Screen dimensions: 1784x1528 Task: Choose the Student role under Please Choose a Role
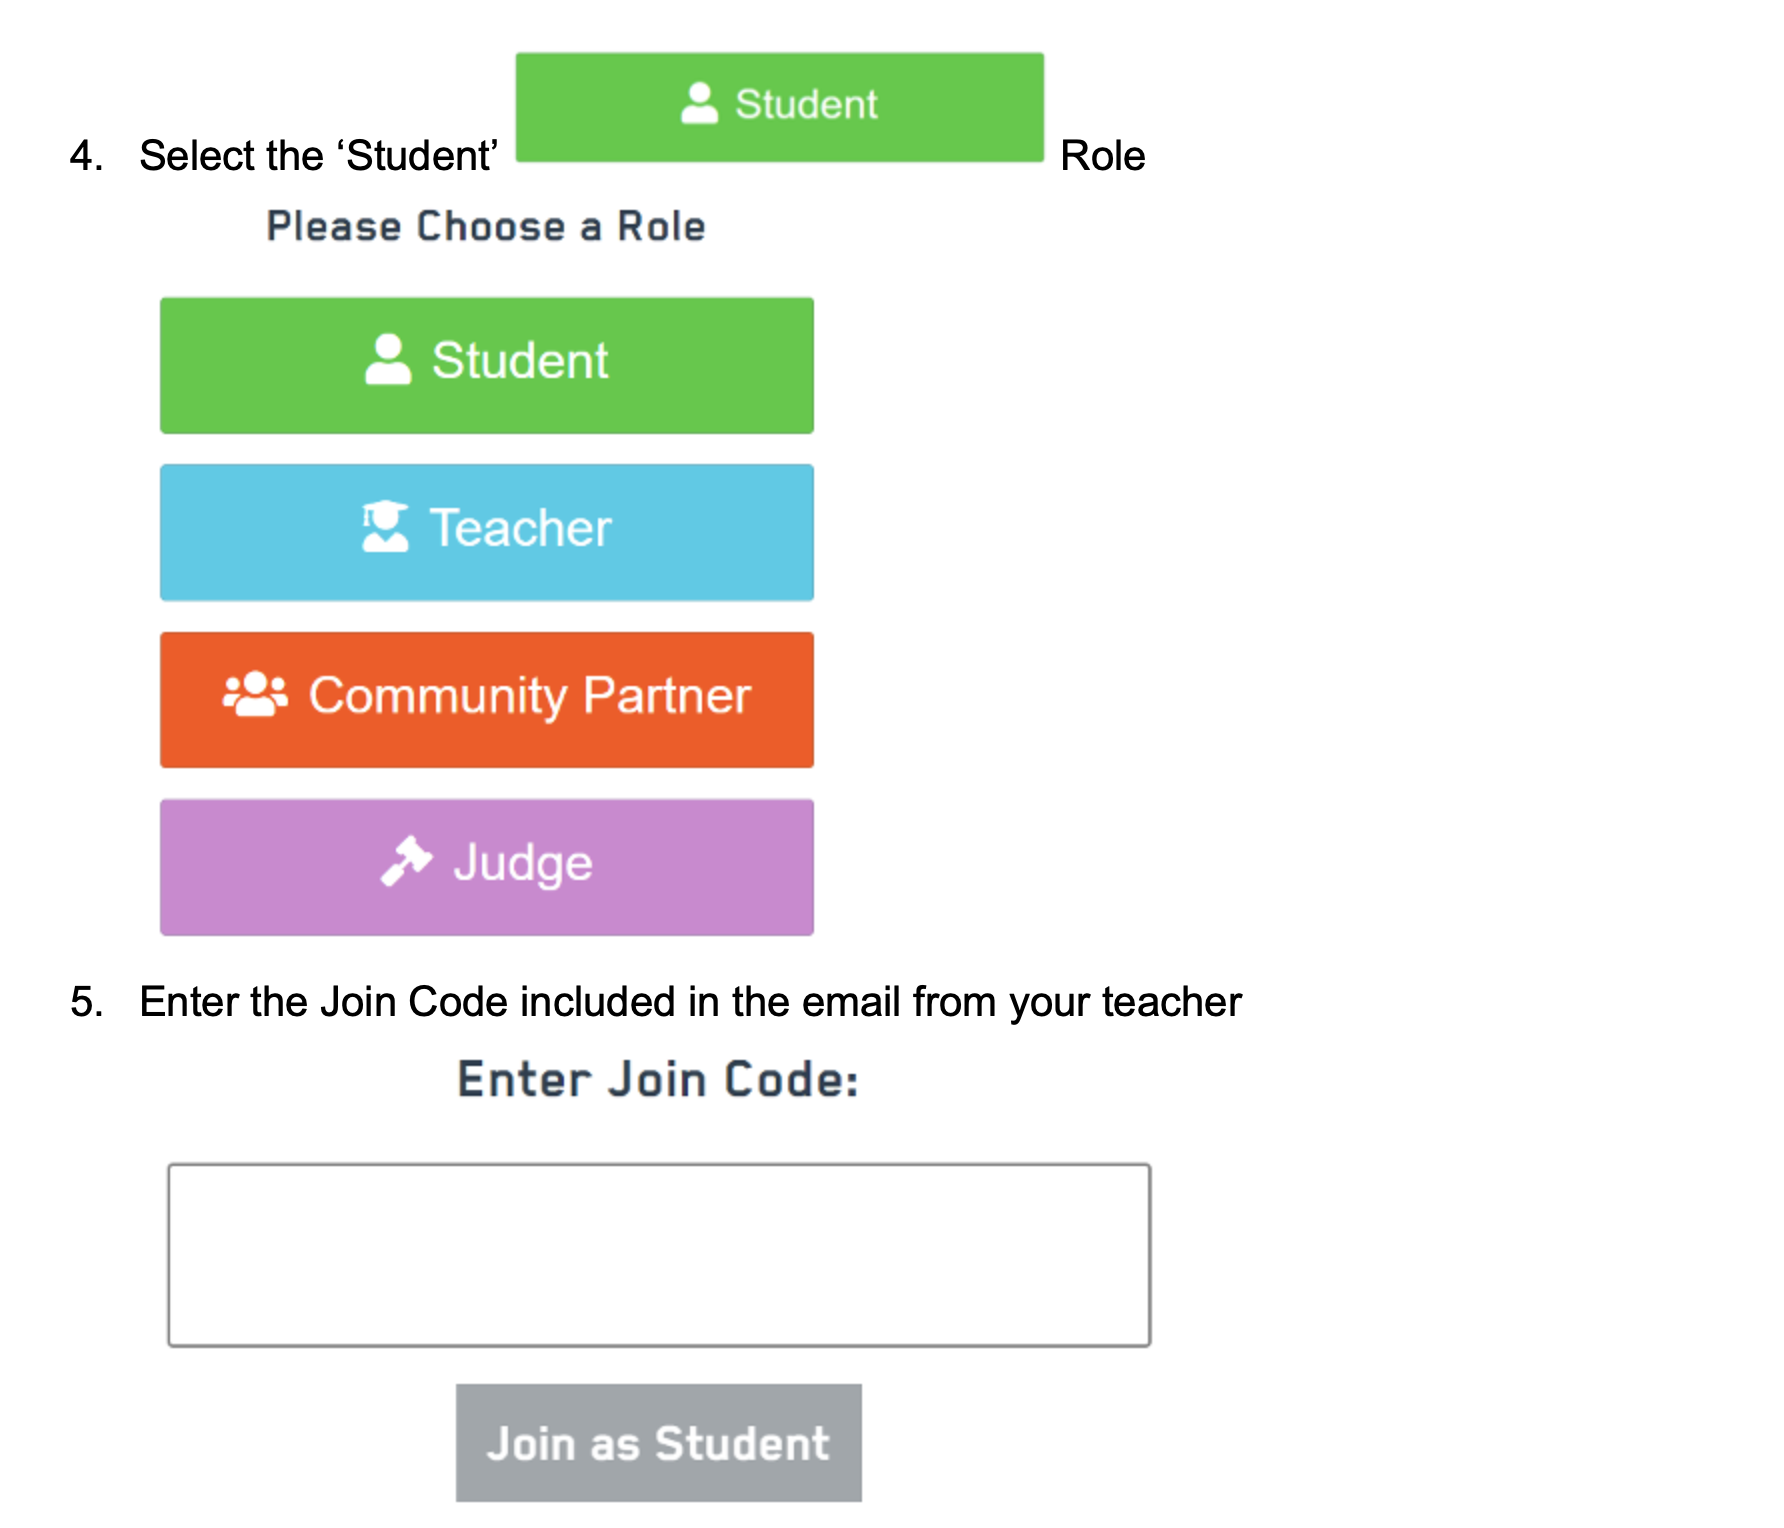(487, 365)
